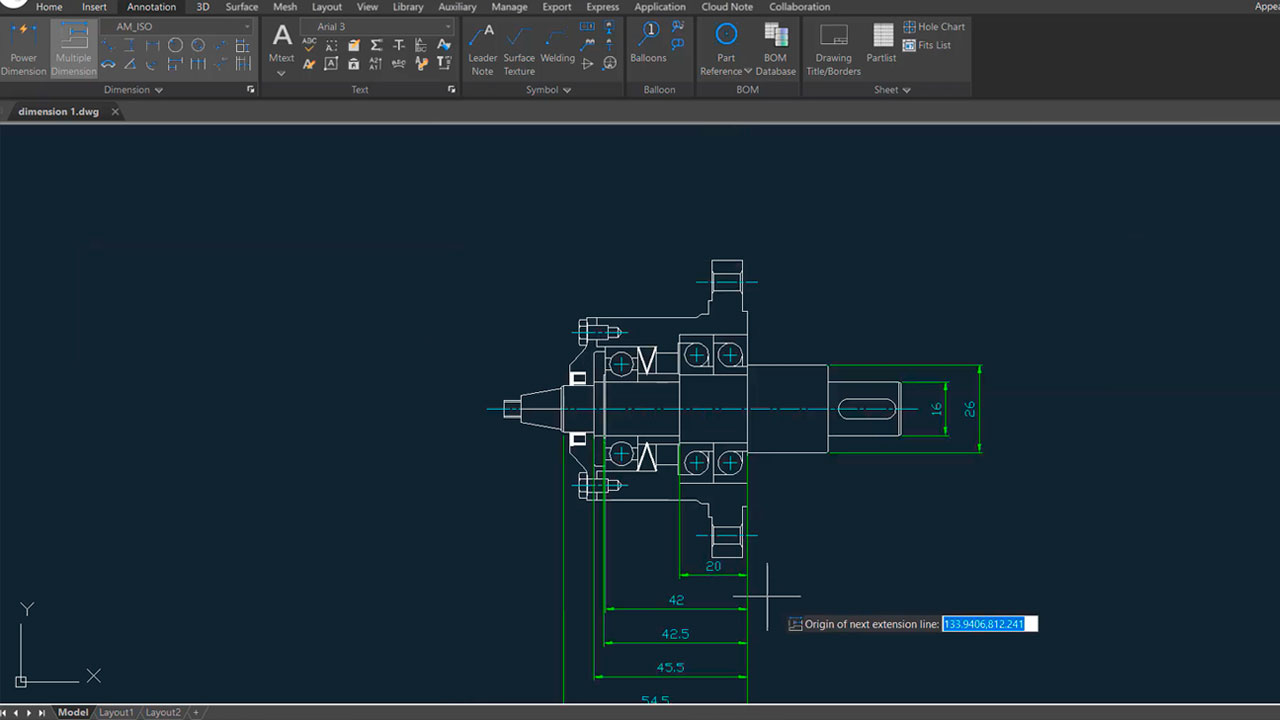Open the Manage ribbon tab
The height and width of the screenshot is (720, 1280).
pos(509,7)
